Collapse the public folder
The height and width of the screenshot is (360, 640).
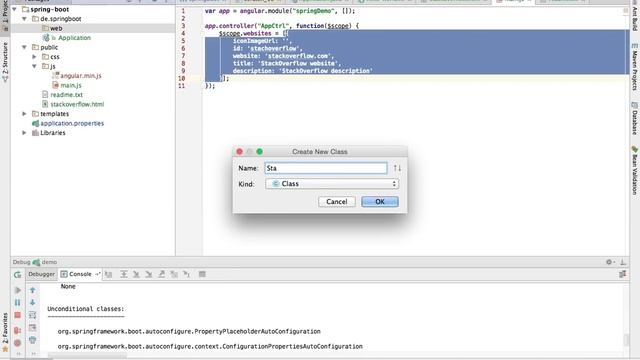tap(24, 47)
